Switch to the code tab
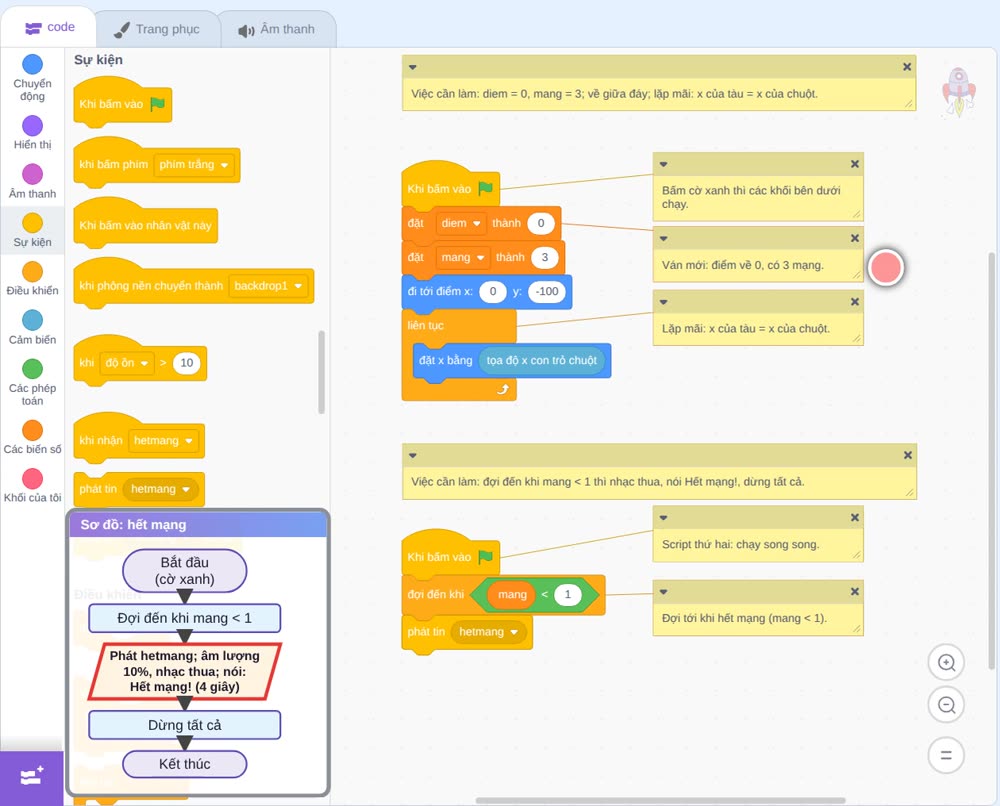1000x806 pixels. [49, 27]
